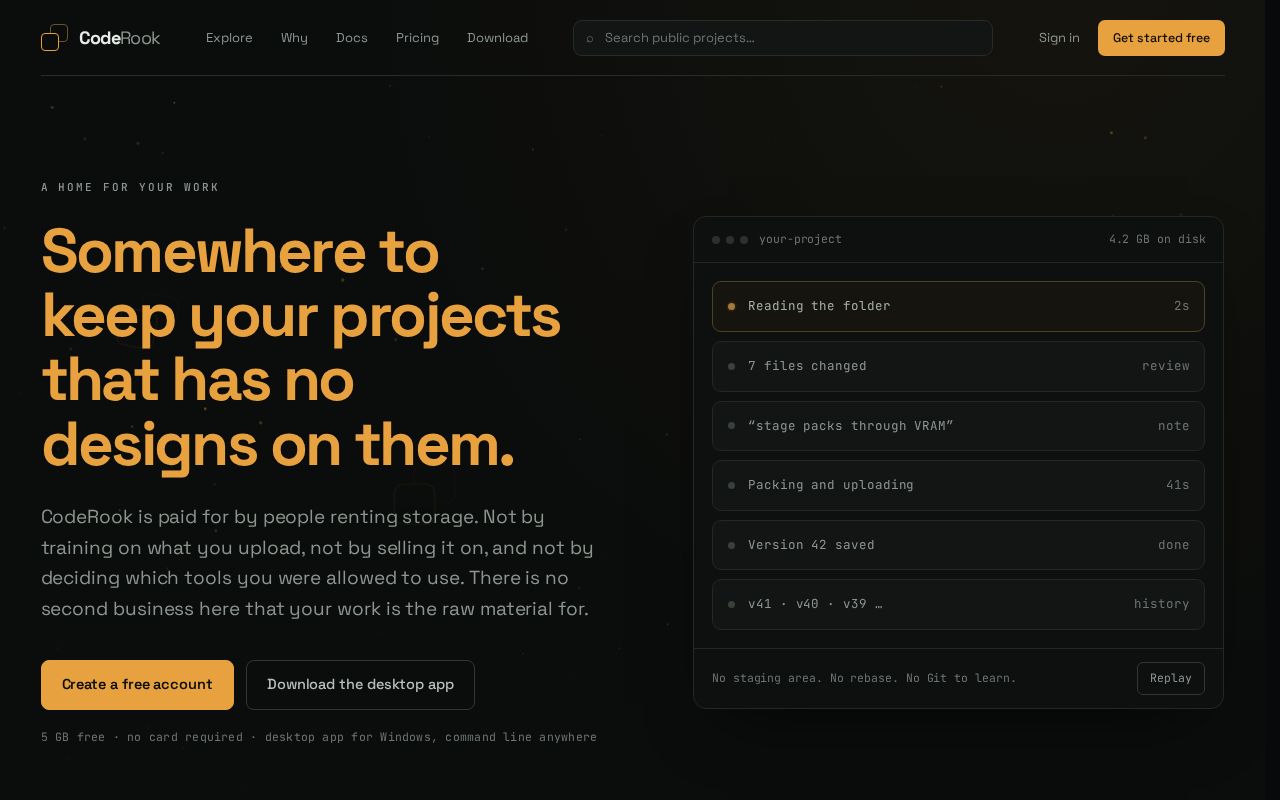This screenshot has height=800, width=1280.
Task: Focus the Search public projects field
Action: pyautogui.click(x=783, y=38)
